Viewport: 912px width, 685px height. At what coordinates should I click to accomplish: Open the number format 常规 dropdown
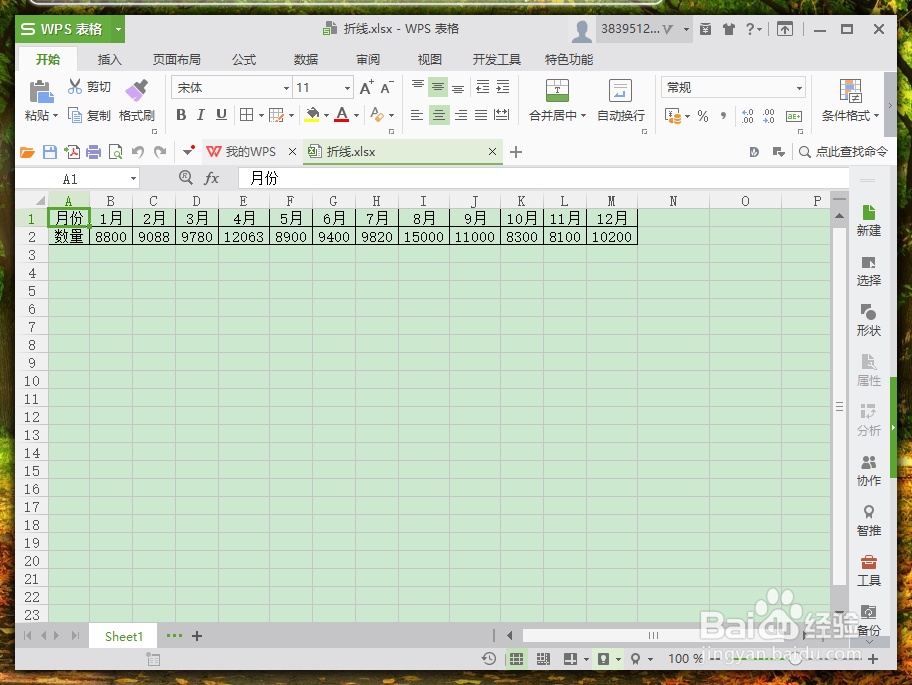pos(799,88)
